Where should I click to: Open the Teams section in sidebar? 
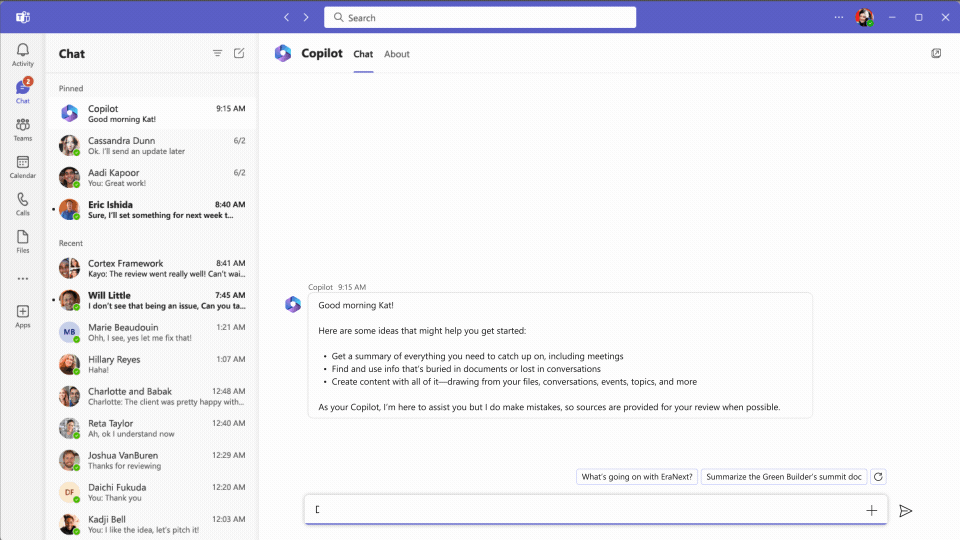[x=22, y=129]
